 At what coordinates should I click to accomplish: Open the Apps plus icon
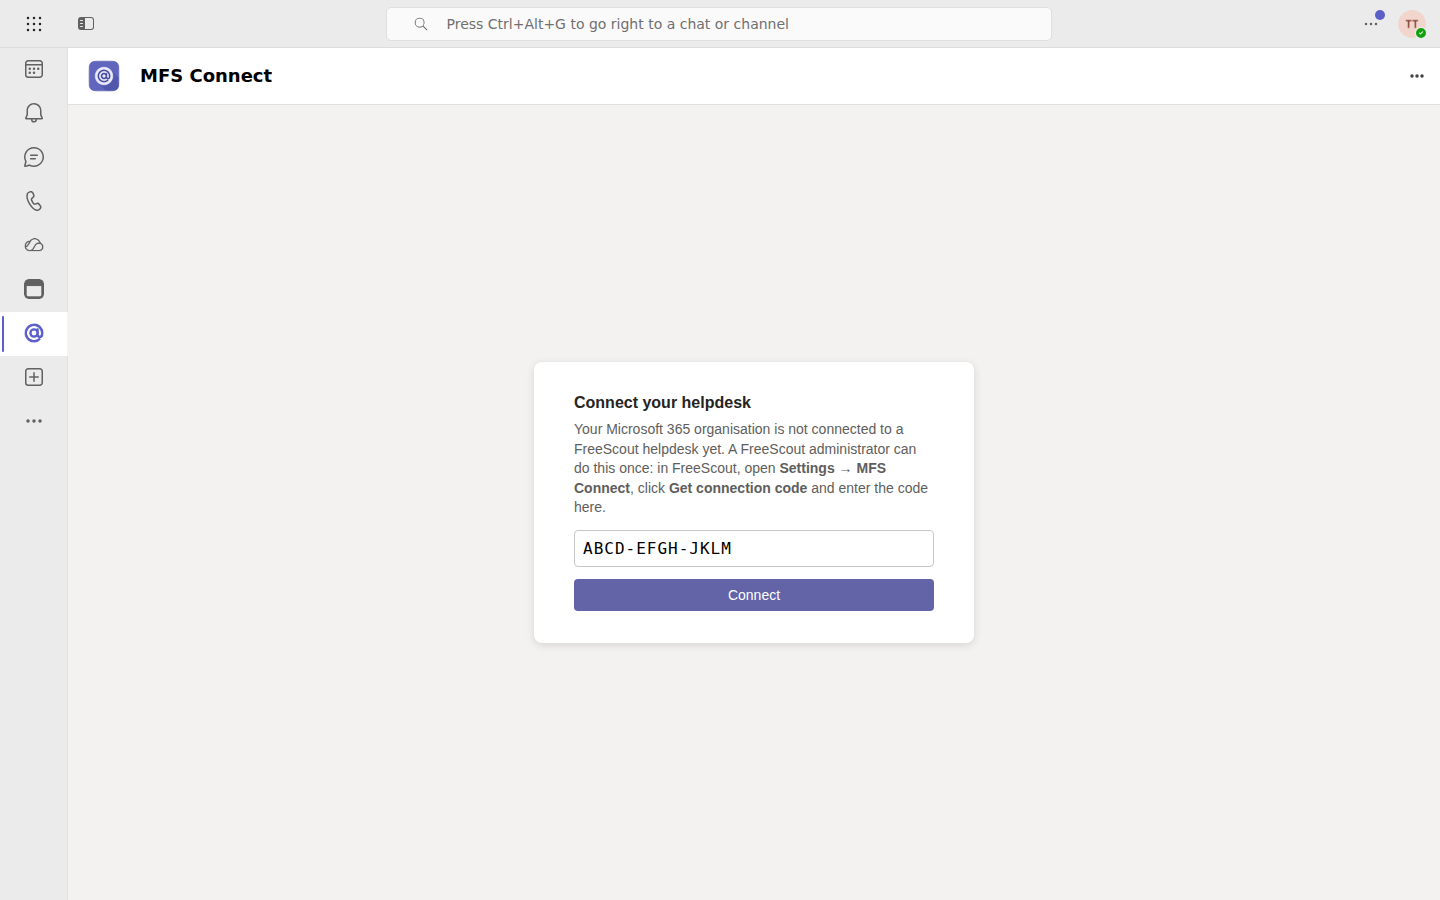(34, 377)
